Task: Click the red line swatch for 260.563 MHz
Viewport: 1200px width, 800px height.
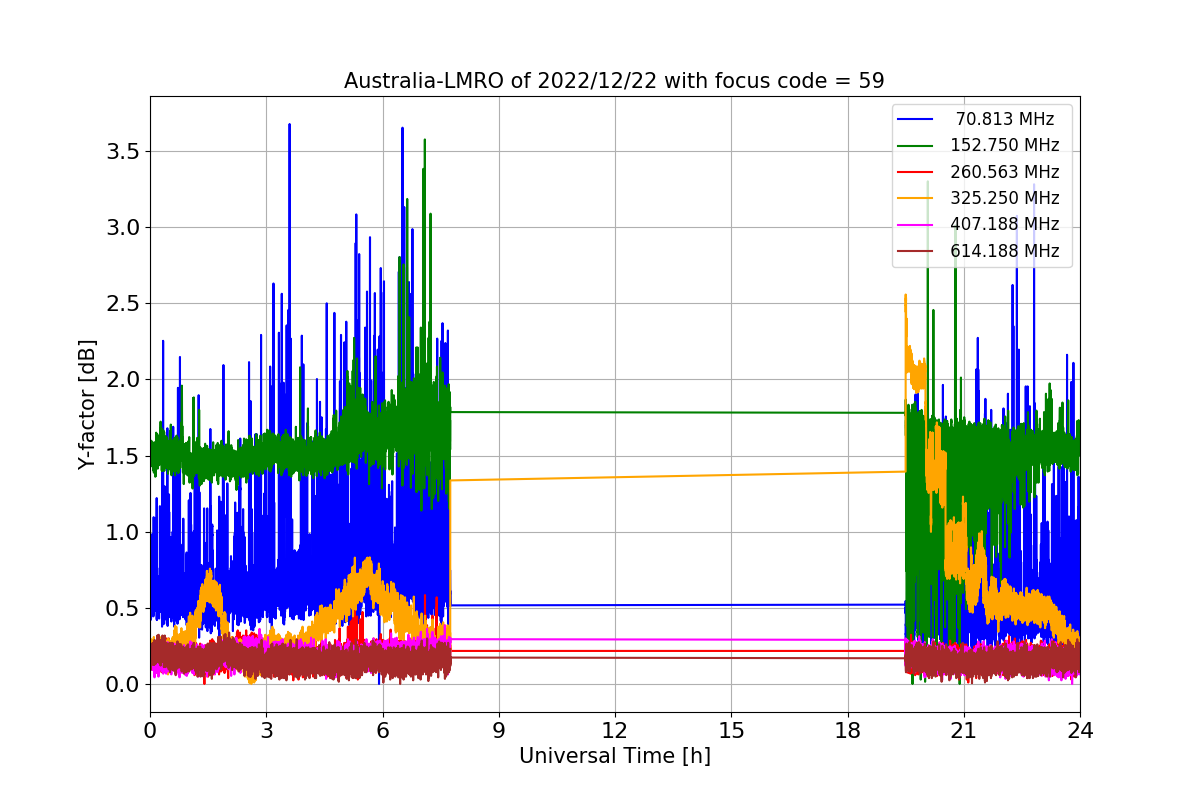Action: click(x=916, y=172)
